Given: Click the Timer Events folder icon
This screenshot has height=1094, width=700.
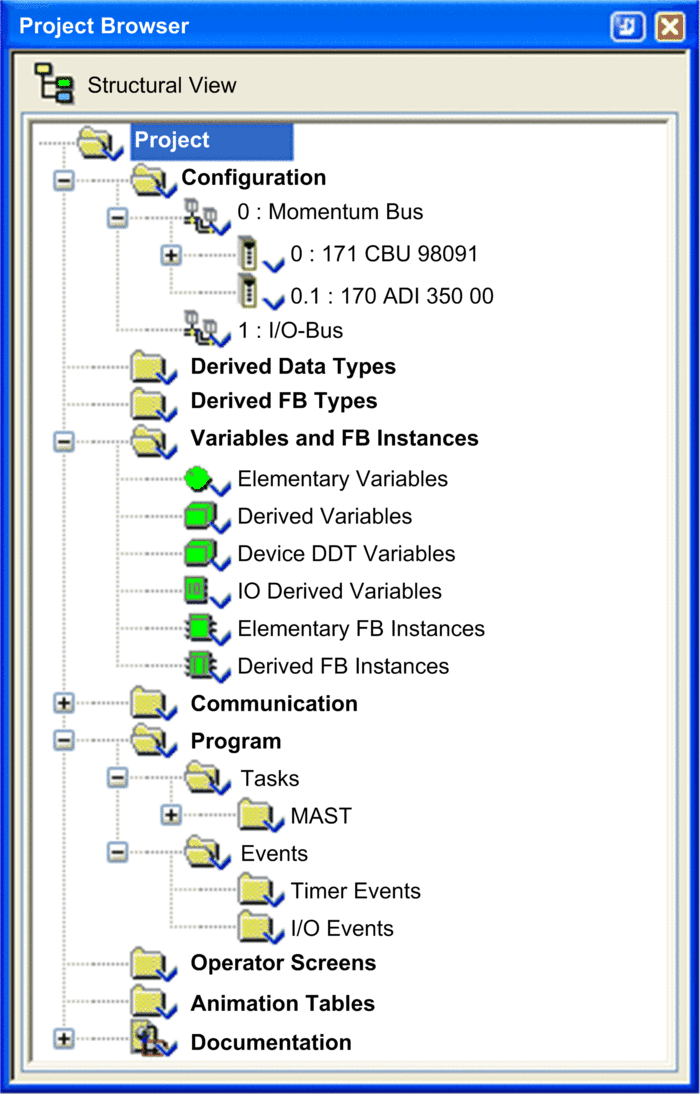Looking at the screenshot, I should 260,892.
